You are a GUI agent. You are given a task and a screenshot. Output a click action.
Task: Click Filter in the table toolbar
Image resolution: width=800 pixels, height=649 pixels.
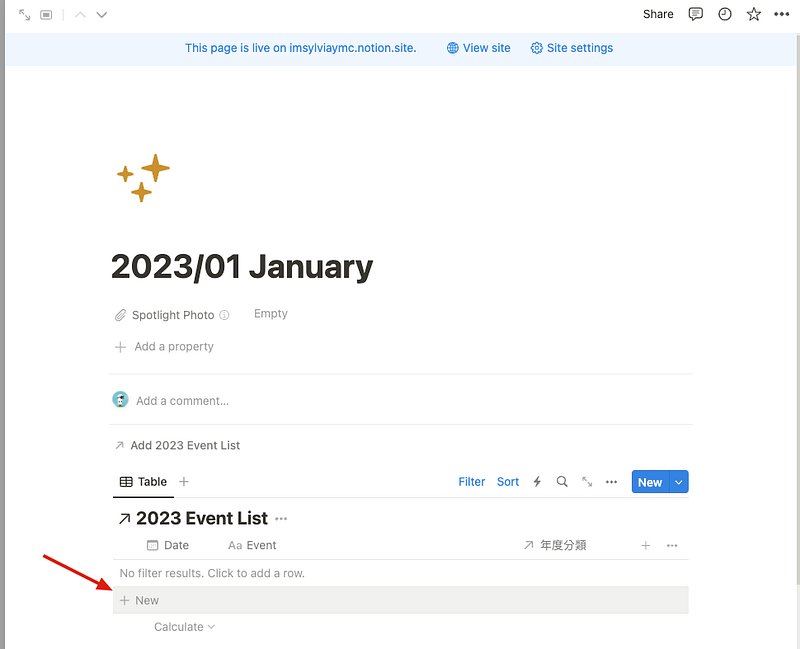point(471,482)
